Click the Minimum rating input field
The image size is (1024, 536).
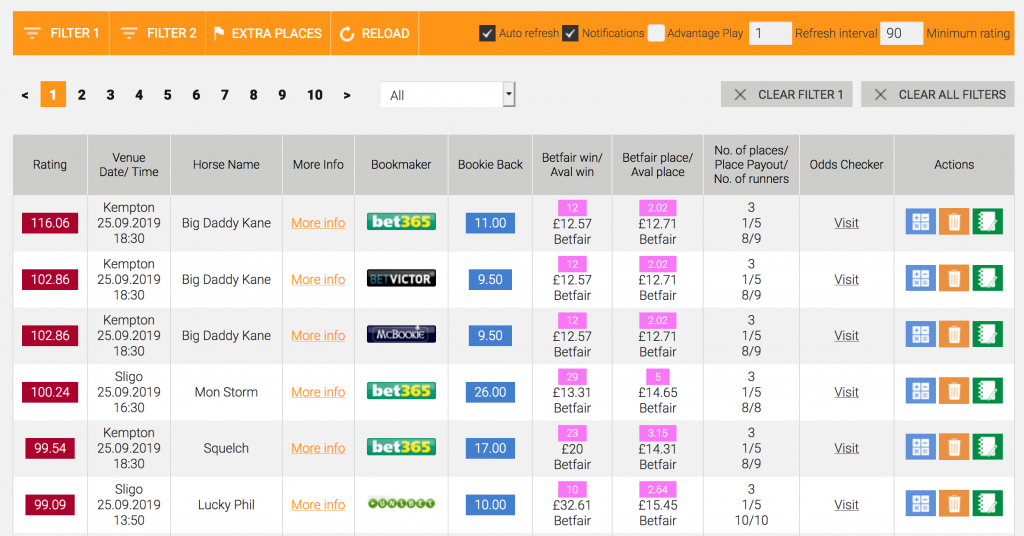click(x=901, y=33)
